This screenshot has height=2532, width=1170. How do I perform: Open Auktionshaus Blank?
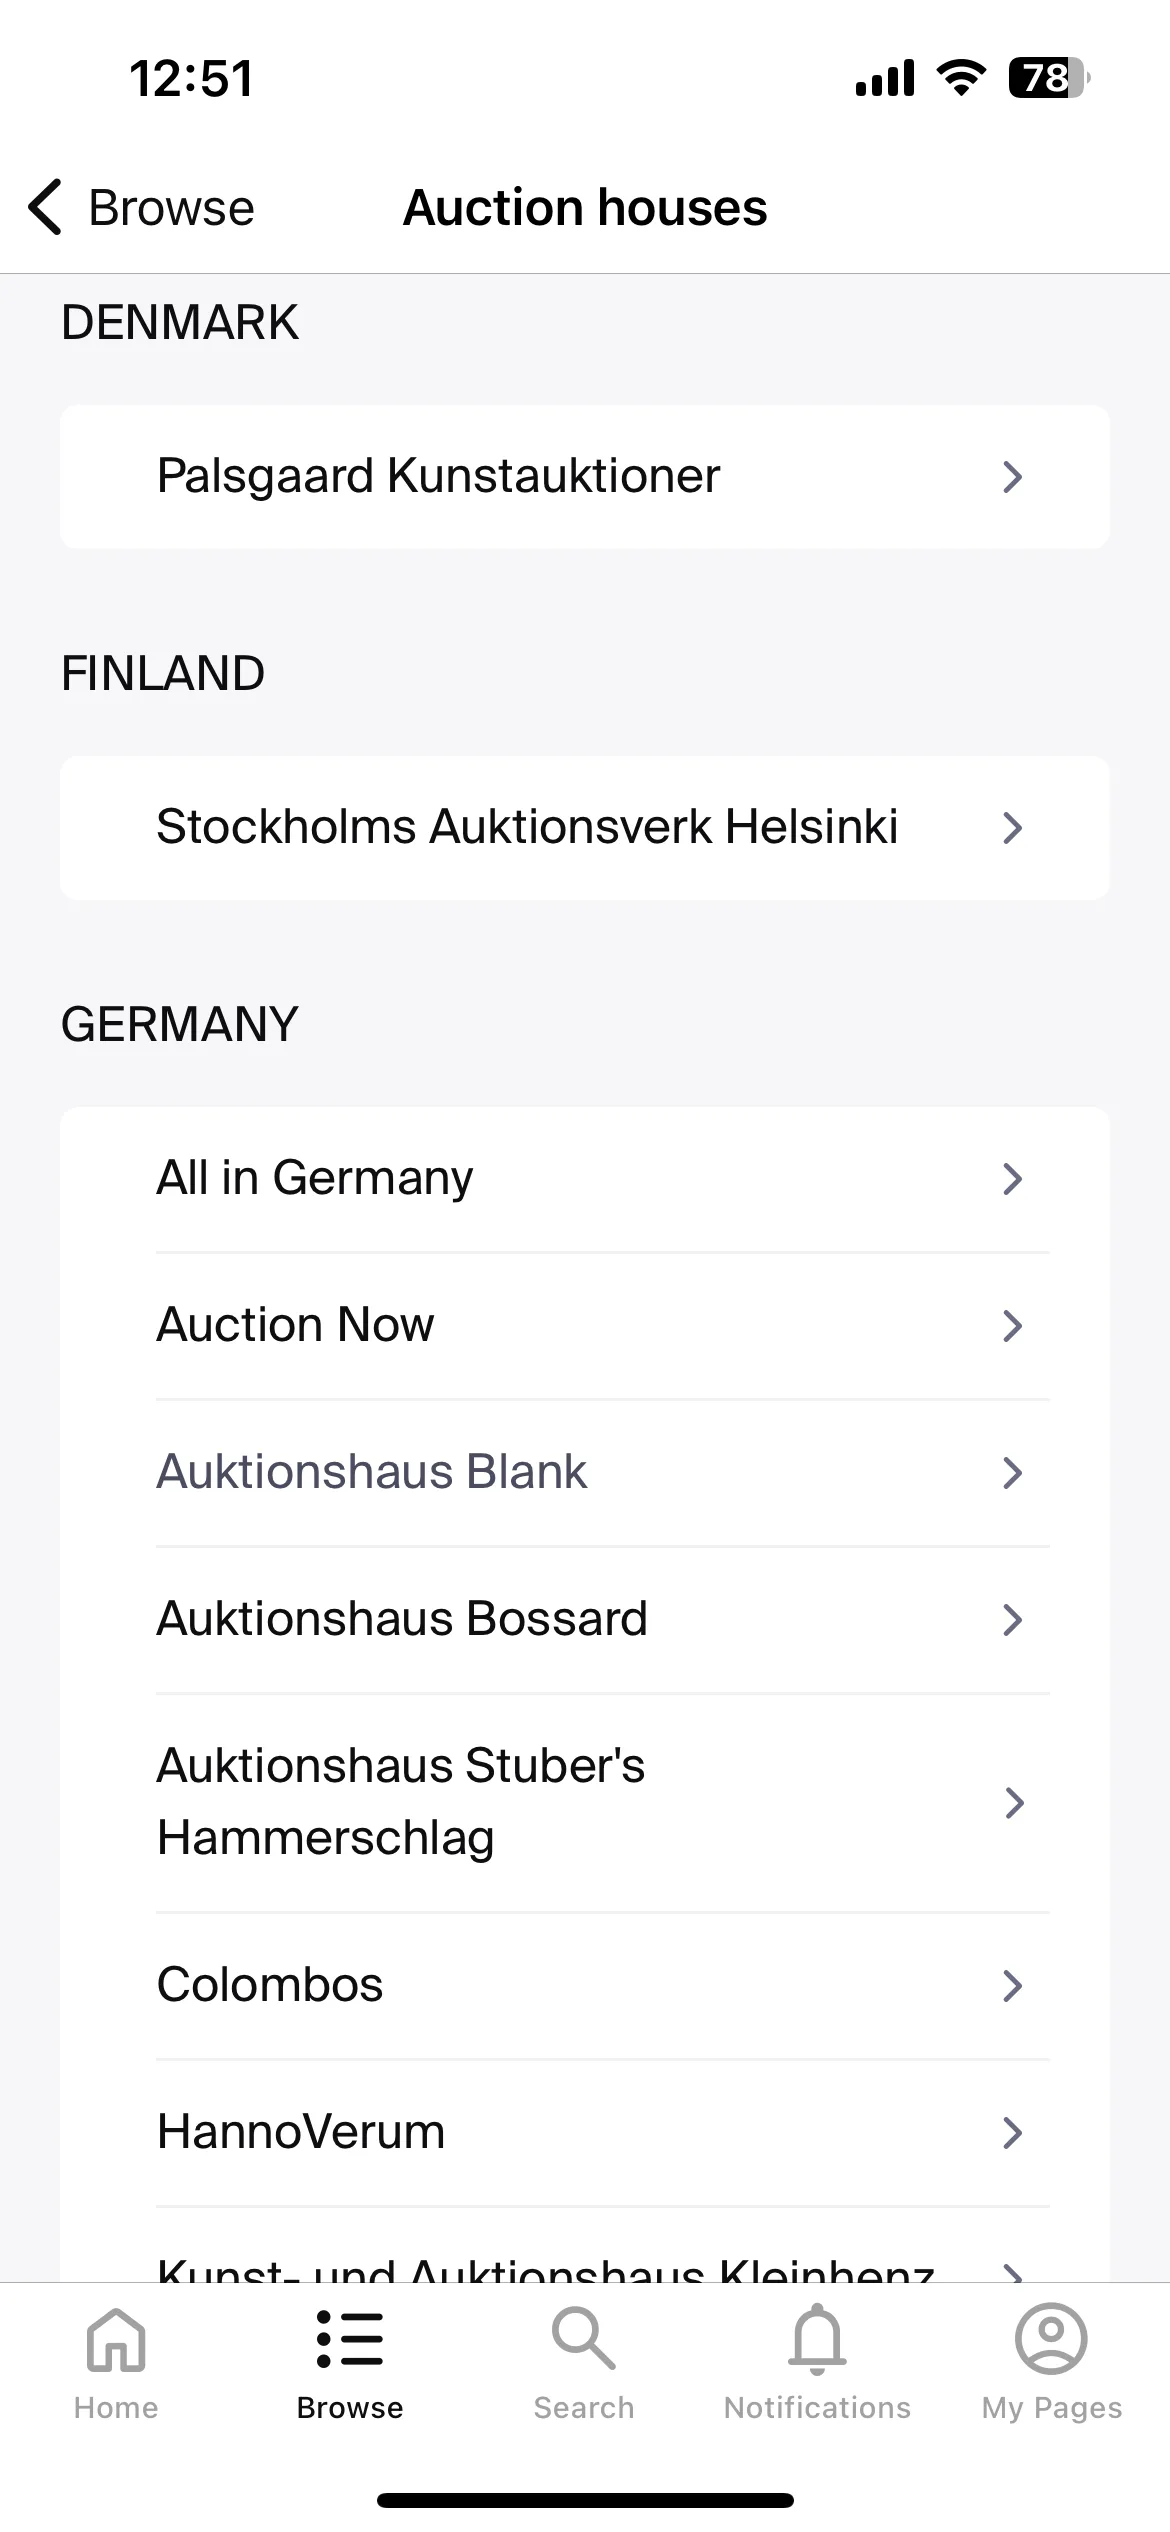(585, 1473)
